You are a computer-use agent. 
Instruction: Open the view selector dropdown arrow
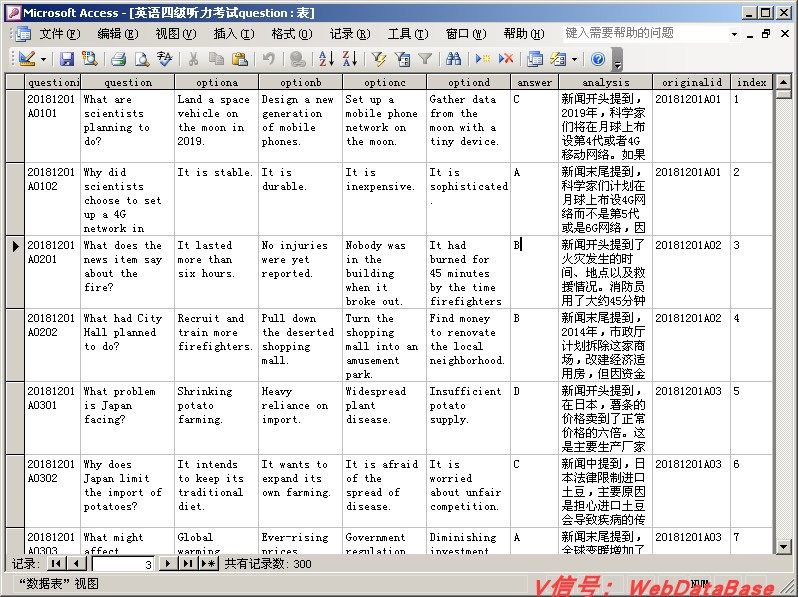[43, 60]
